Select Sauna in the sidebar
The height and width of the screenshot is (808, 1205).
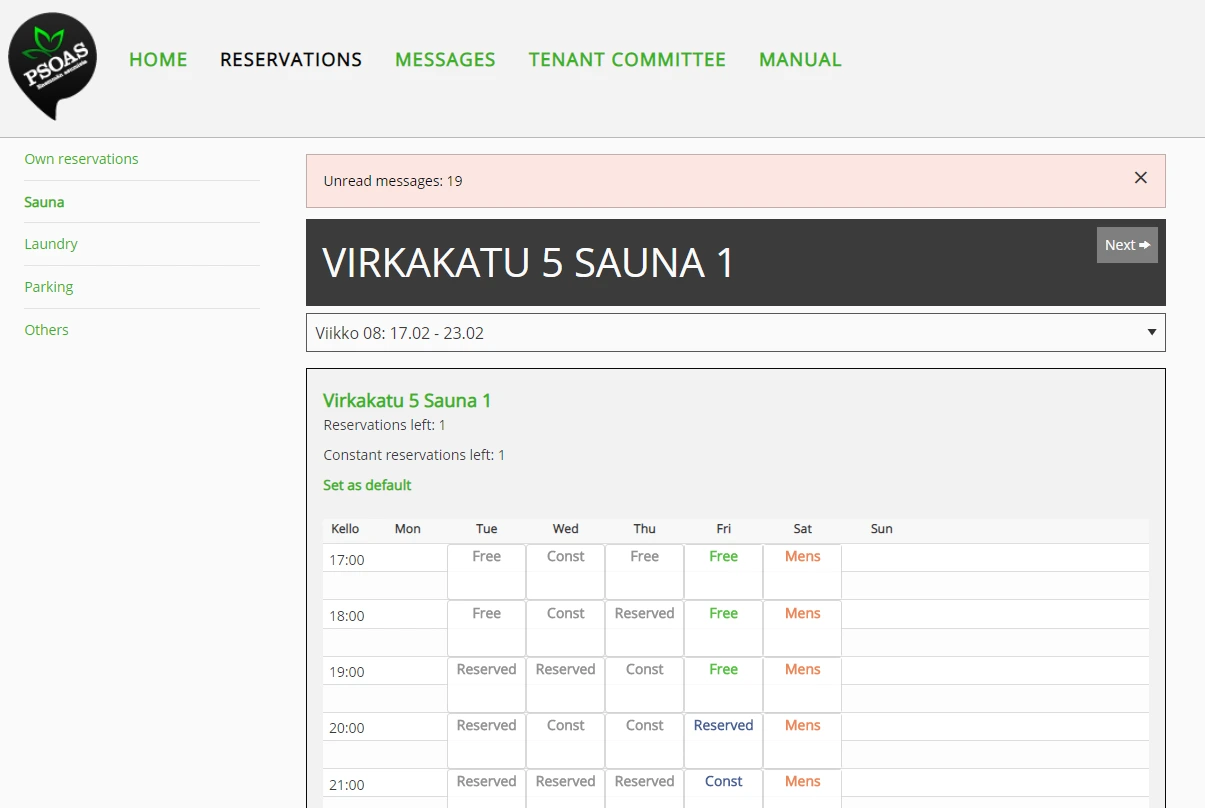[44, 202]
